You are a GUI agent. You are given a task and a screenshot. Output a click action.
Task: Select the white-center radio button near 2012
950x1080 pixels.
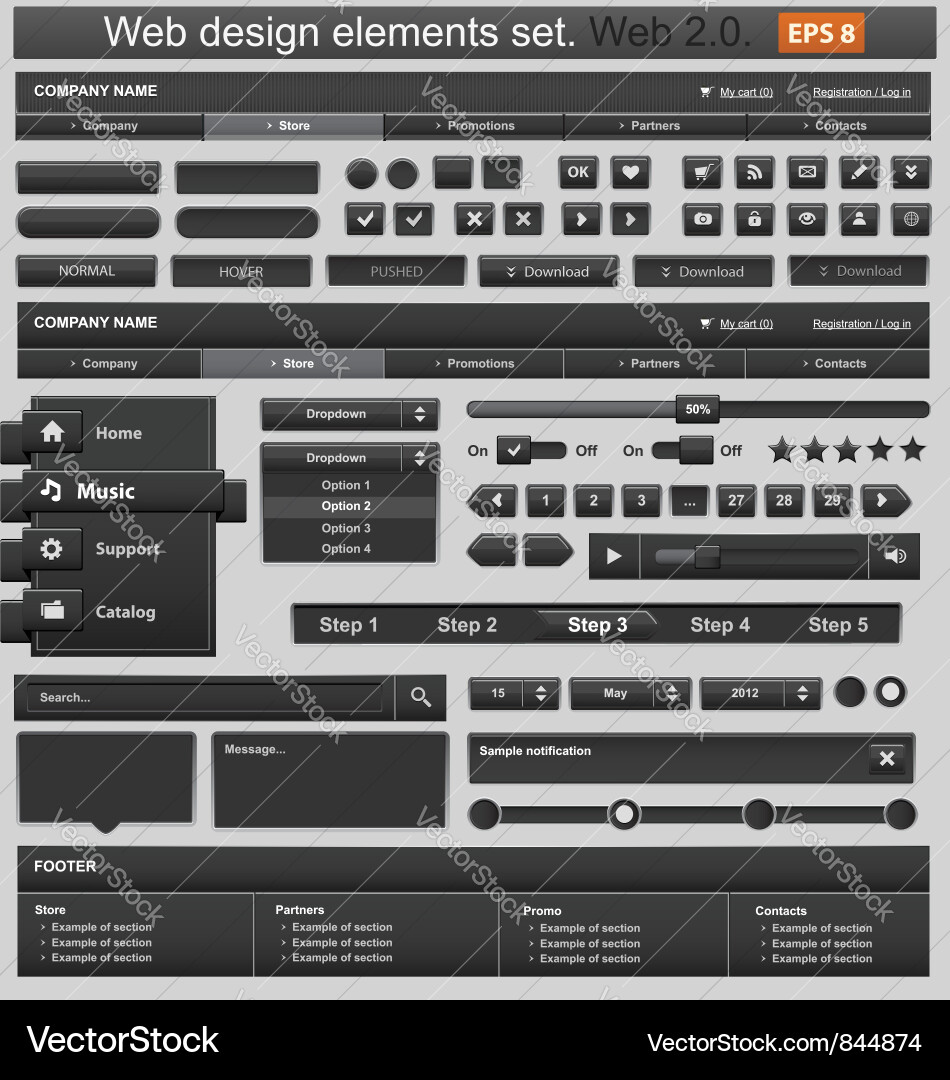click(890, 692)
